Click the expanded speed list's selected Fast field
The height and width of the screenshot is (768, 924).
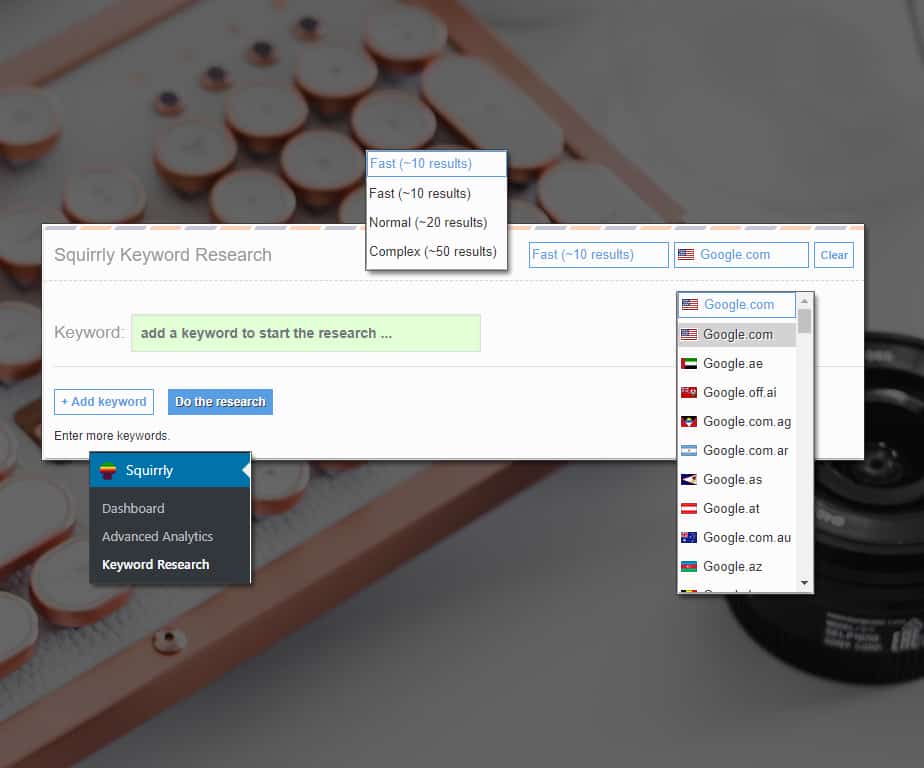tap(436, 163)
